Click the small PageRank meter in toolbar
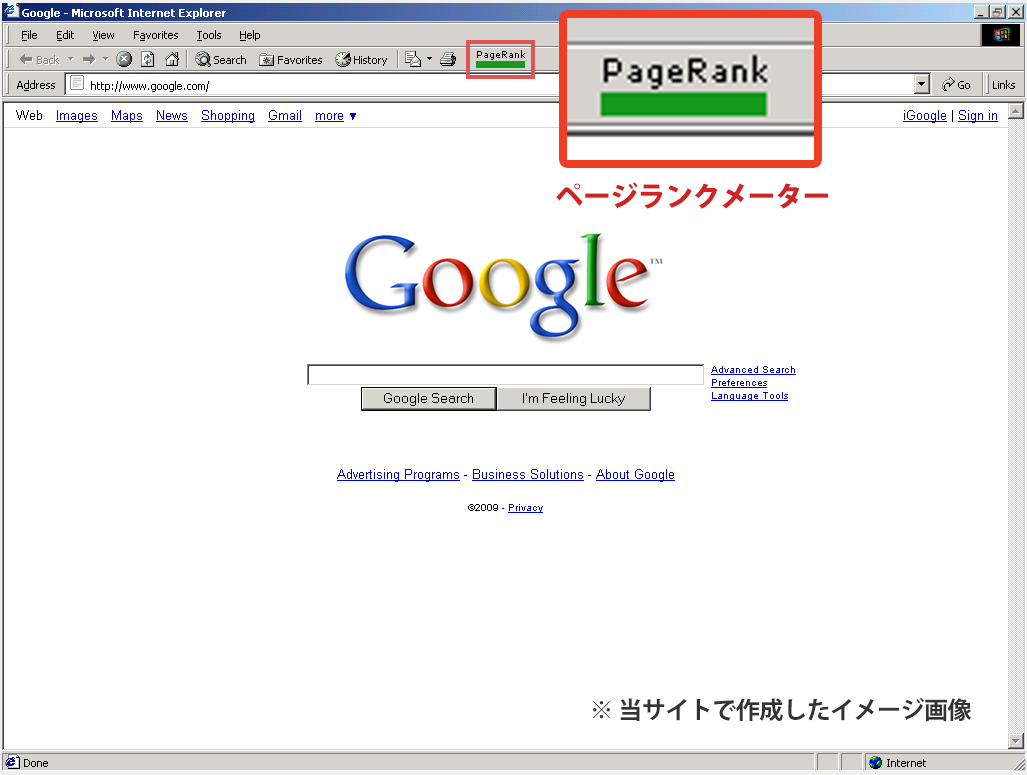This screenshot has height=775, width=1027. (x=500, y=59)
